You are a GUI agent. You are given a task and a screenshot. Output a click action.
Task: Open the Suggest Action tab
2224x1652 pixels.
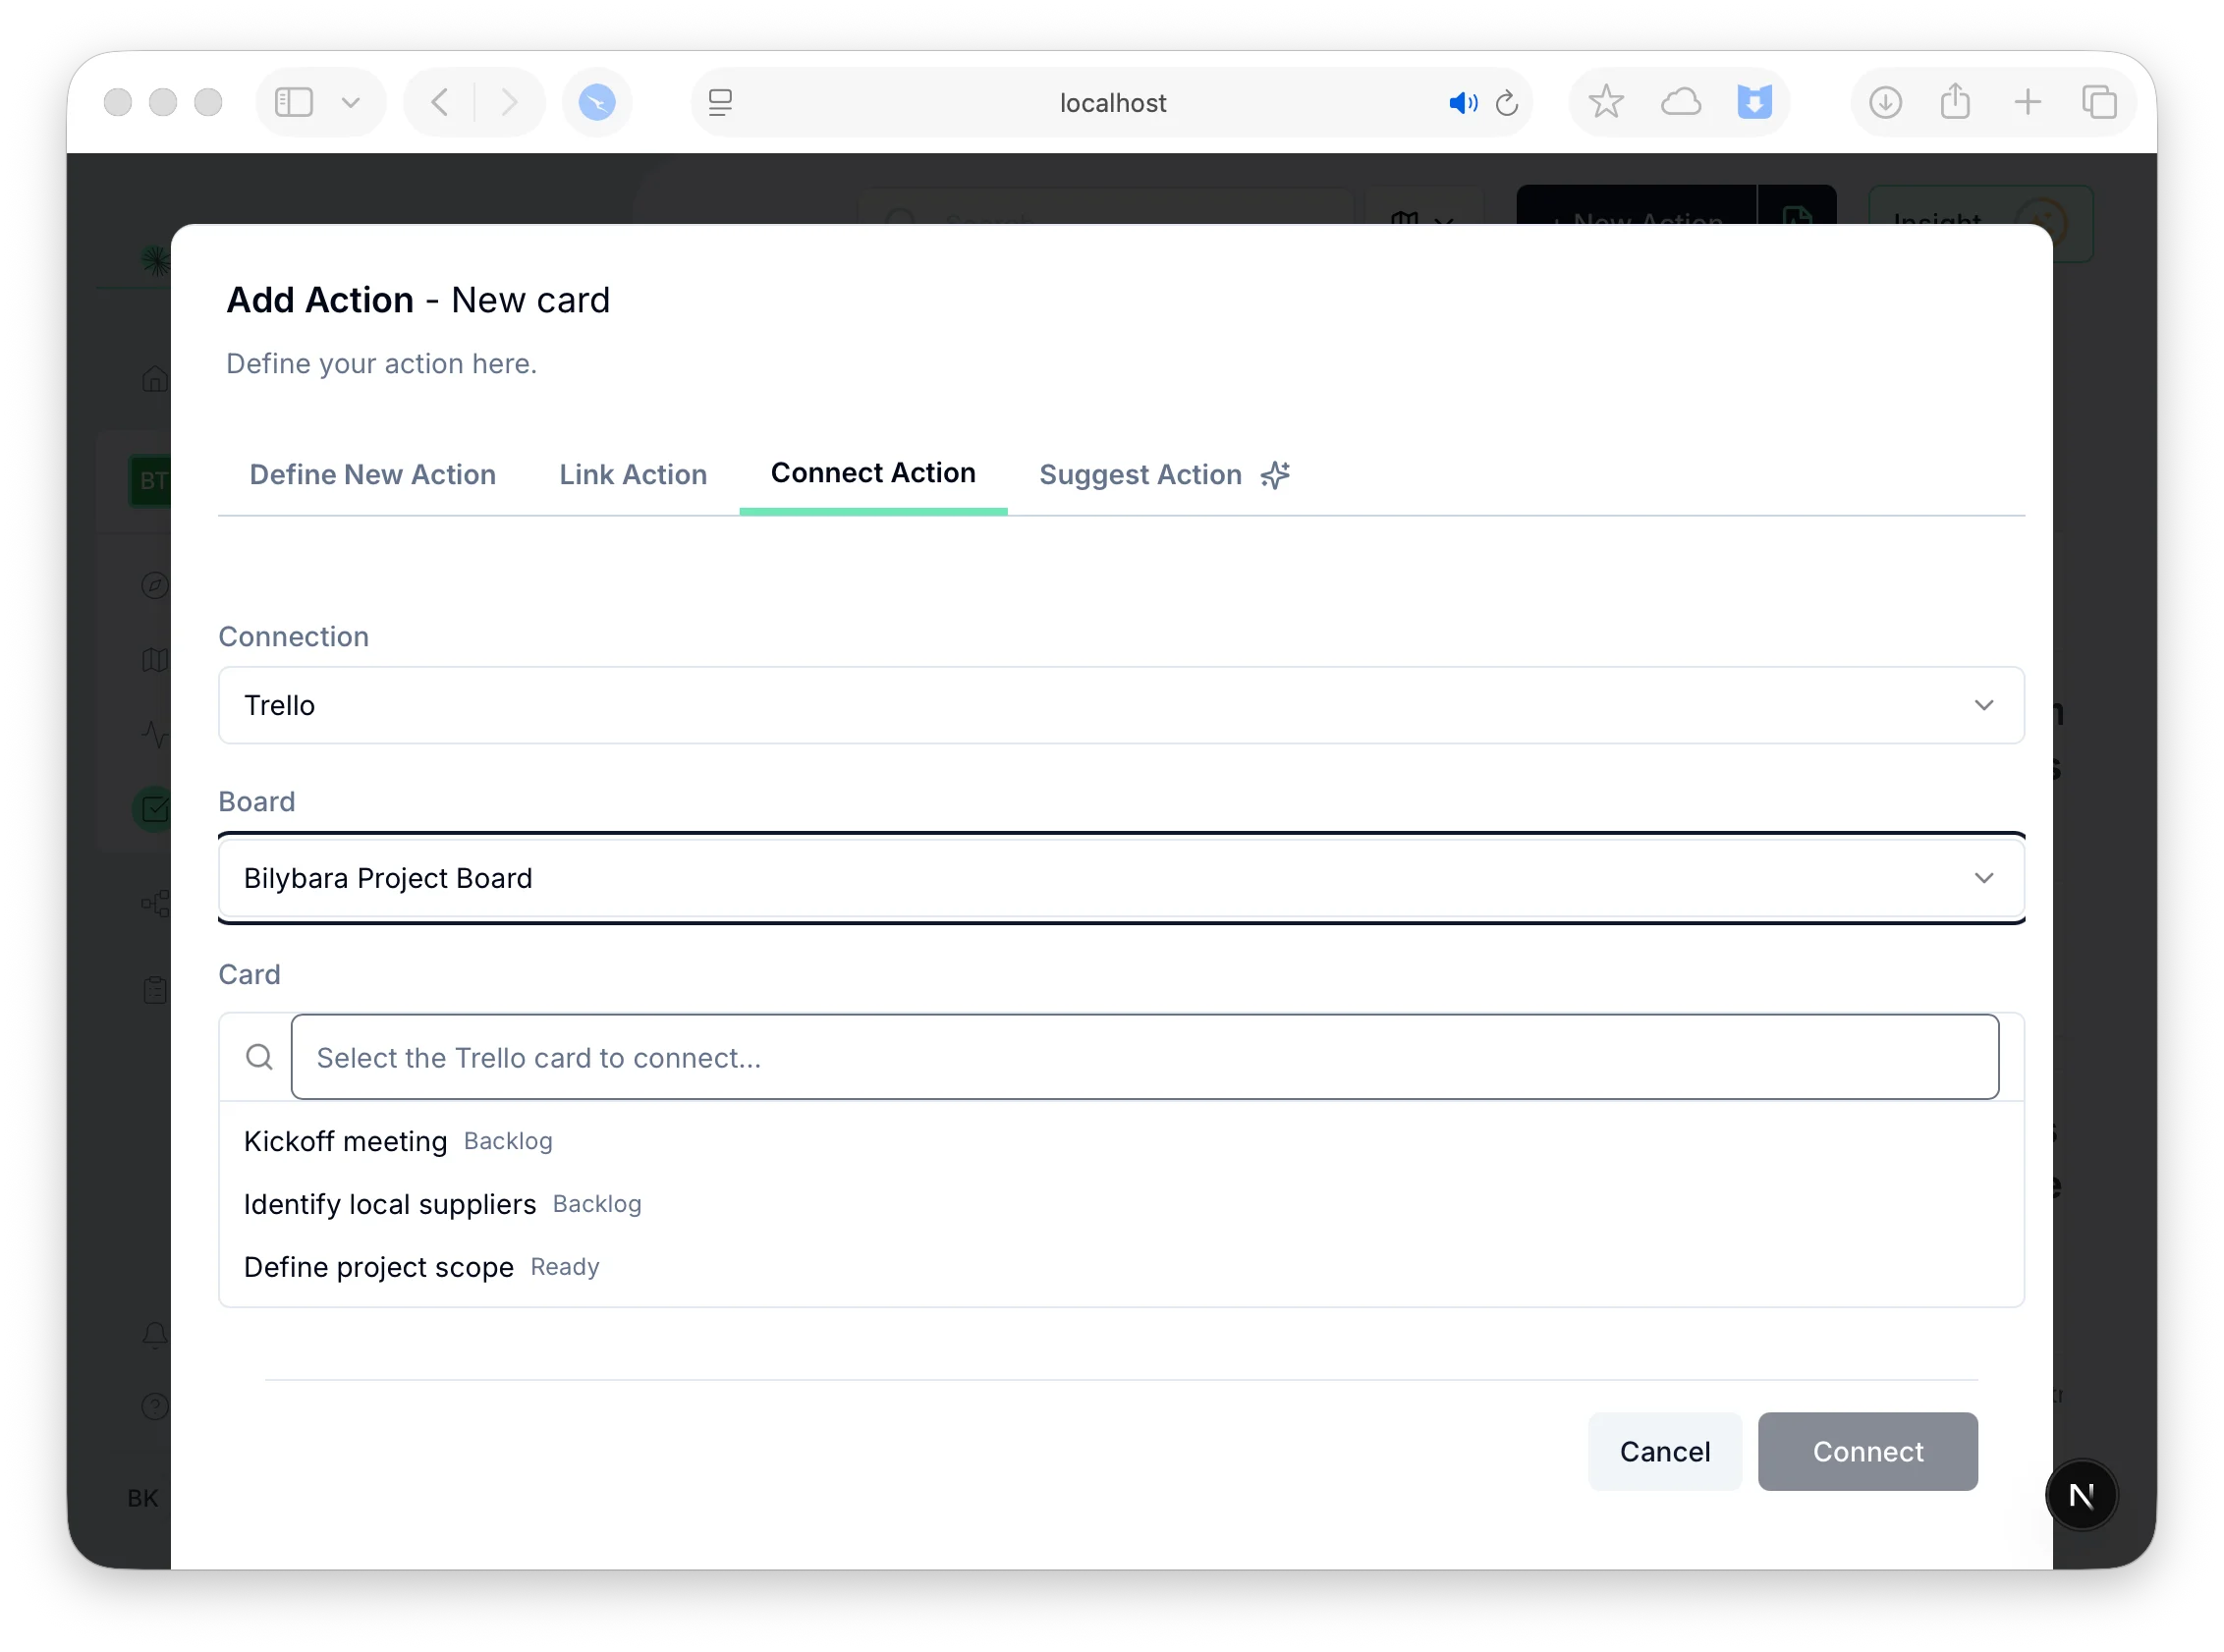1165,474
